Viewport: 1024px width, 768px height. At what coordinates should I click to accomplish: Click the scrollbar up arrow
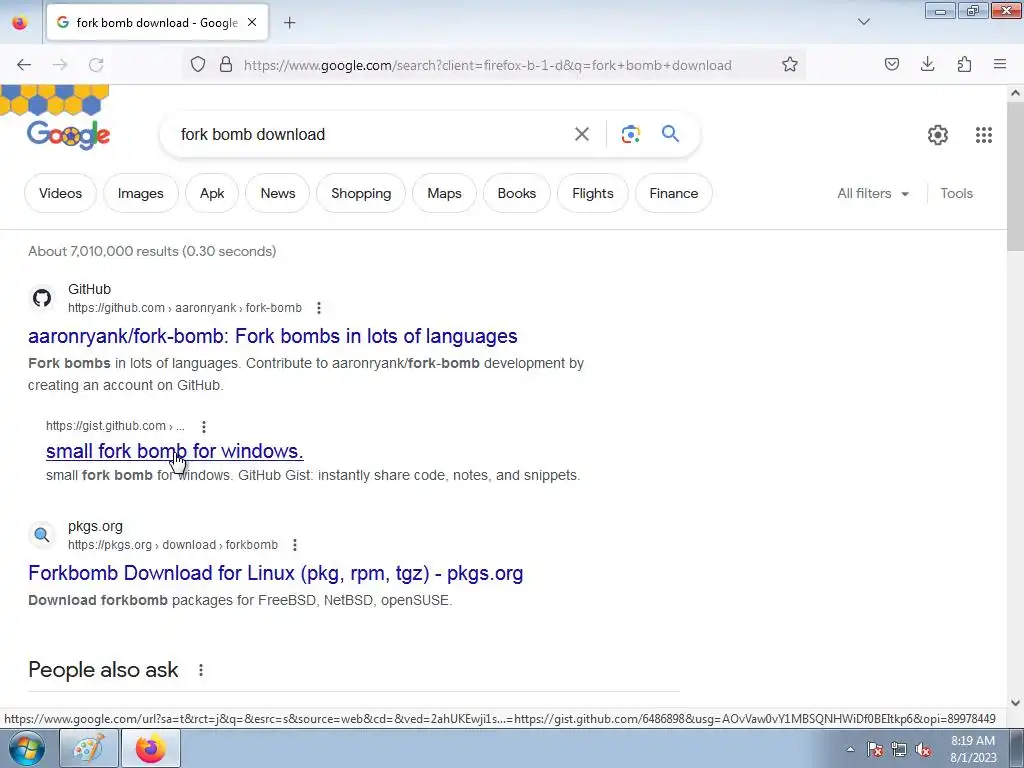point(1015,93)
